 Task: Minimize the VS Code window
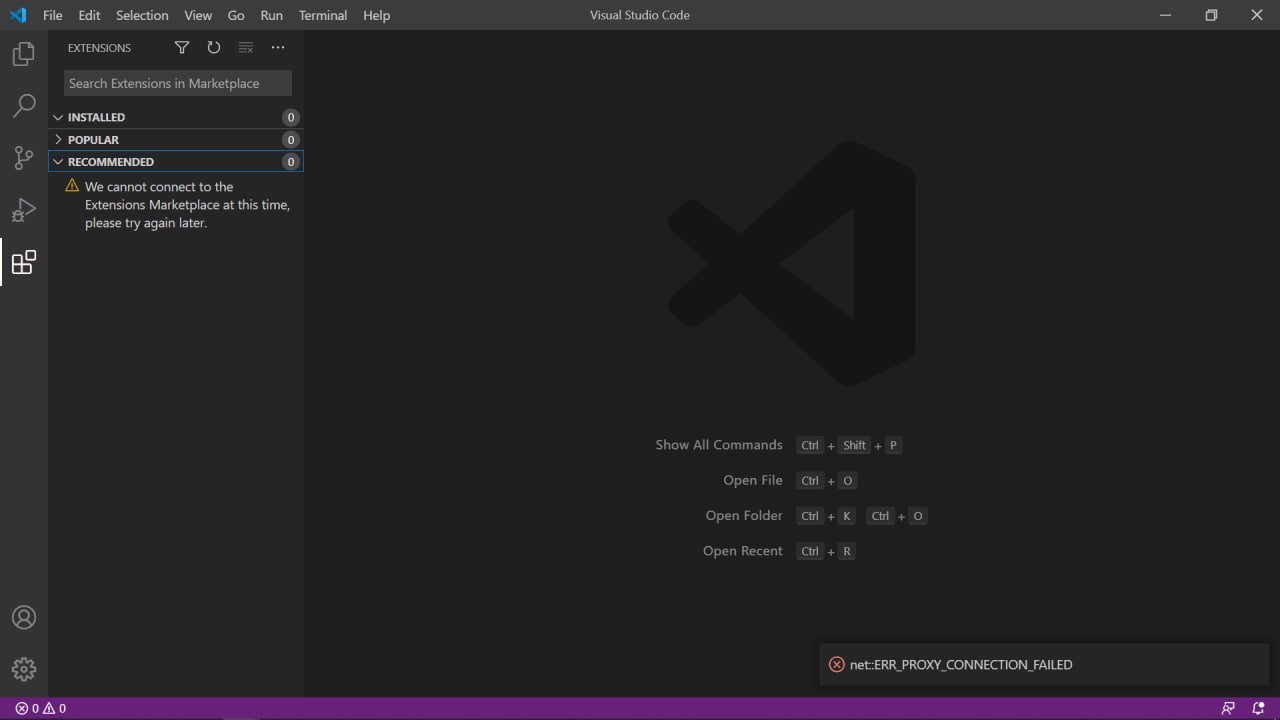pos(1165,15)
